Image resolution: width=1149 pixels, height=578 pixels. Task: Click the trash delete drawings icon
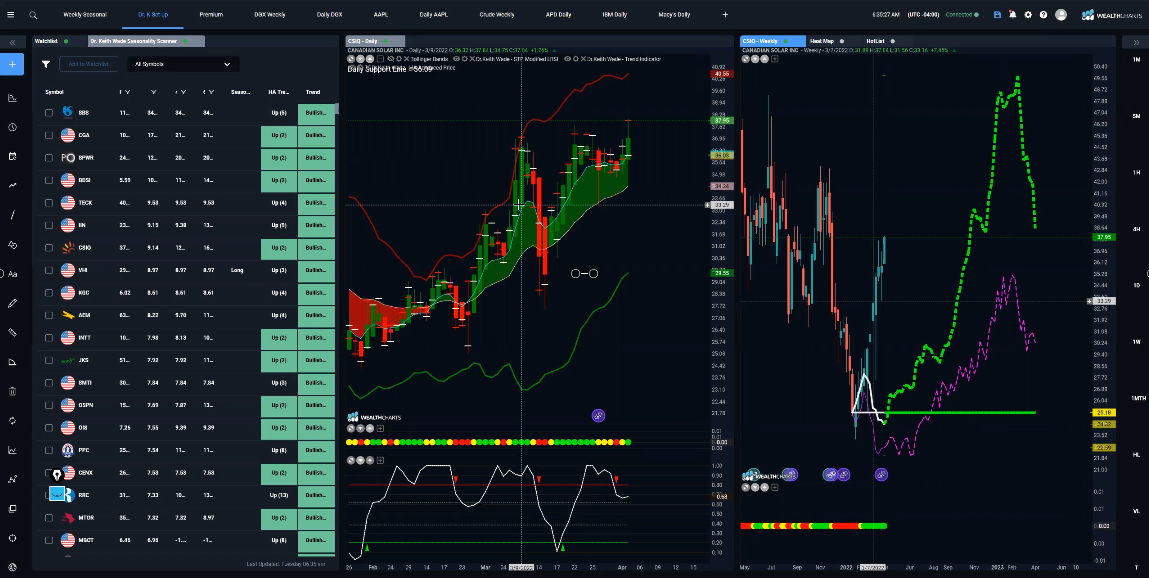coord(12,391)
